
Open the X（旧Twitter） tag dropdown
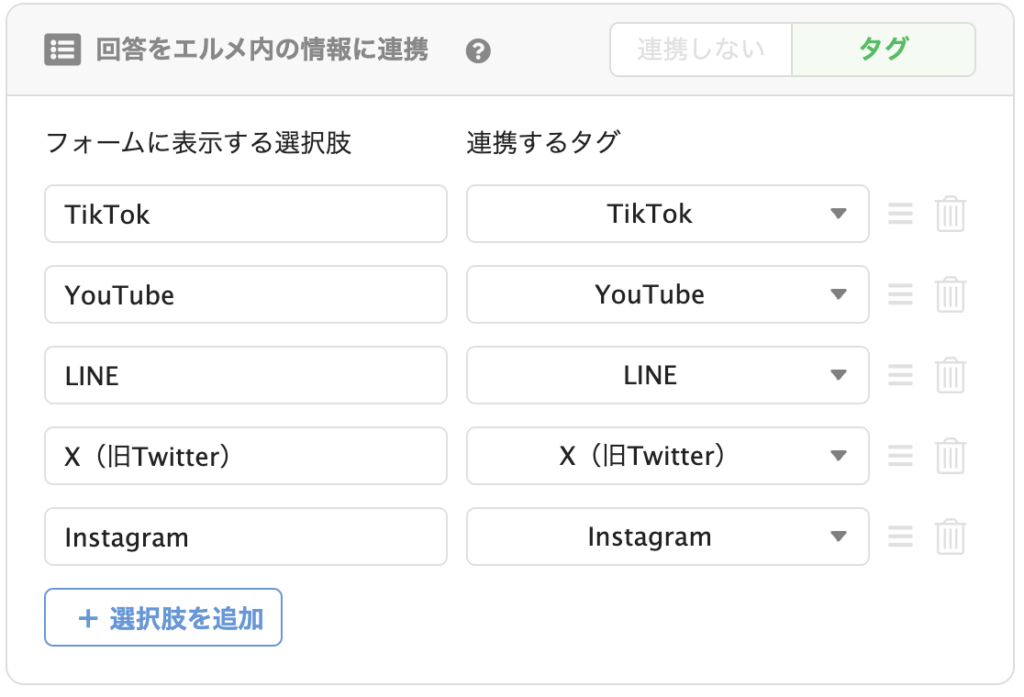pyautogui.click(x=667, y=456)
